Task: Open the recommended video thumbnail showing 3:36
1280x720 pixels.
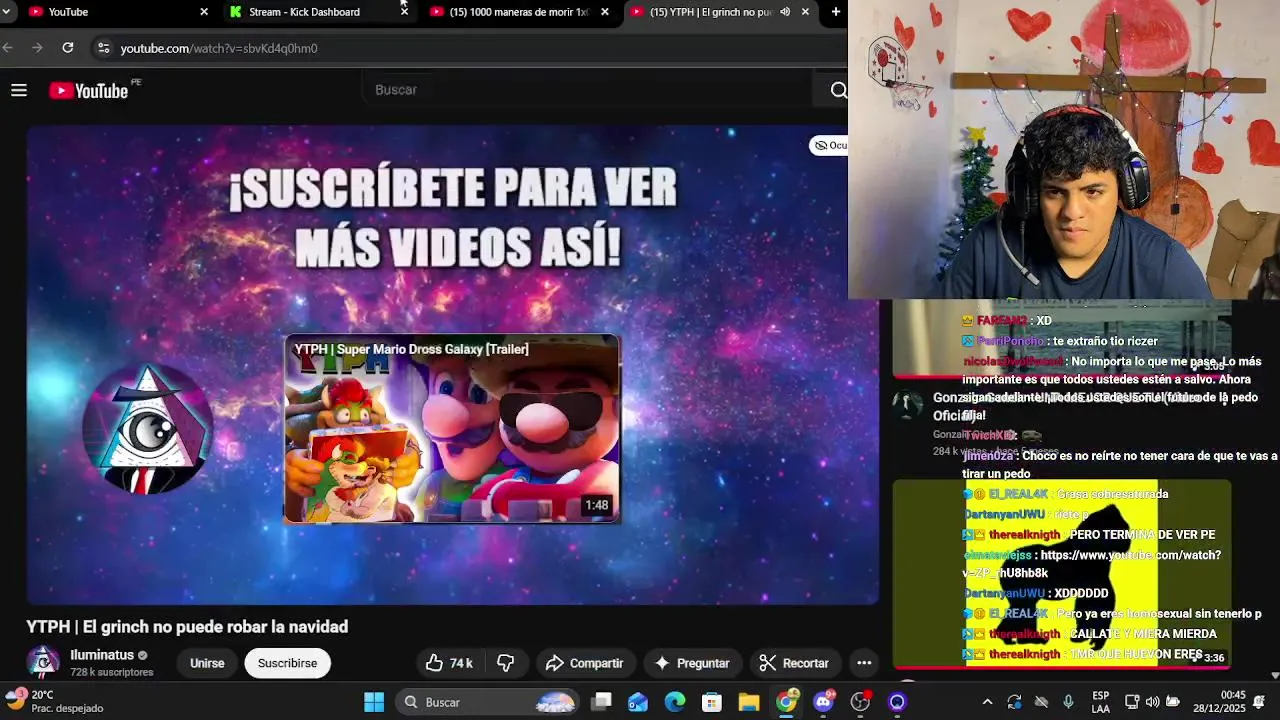Action: tap(1061, 573)
